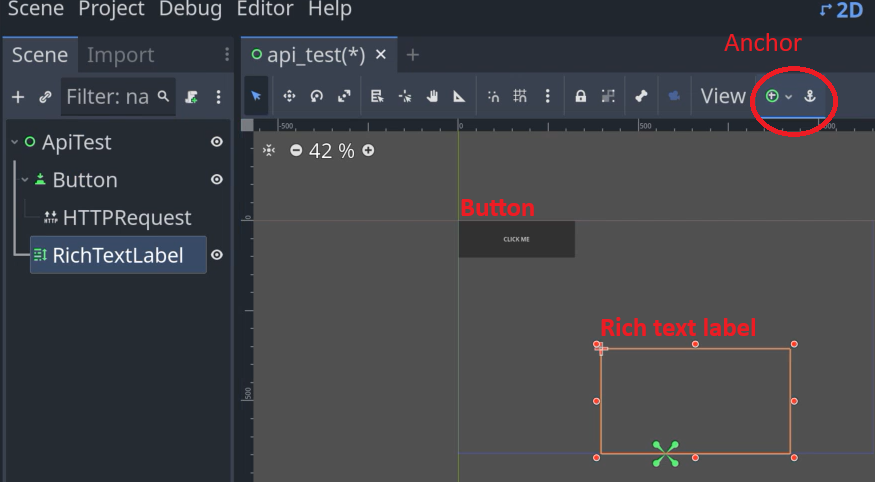875x482 pixels.
Task: Lock the selected node with the padlock icon
Action: [x=580, y=96]
